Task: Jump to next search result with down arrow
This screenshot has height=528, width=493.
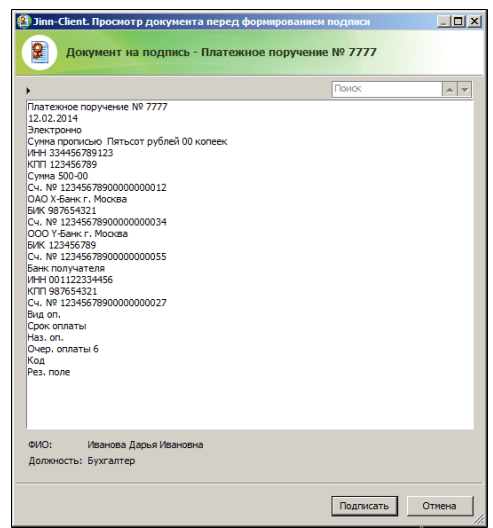Action: pyautogui.click(x=465, y=90)
